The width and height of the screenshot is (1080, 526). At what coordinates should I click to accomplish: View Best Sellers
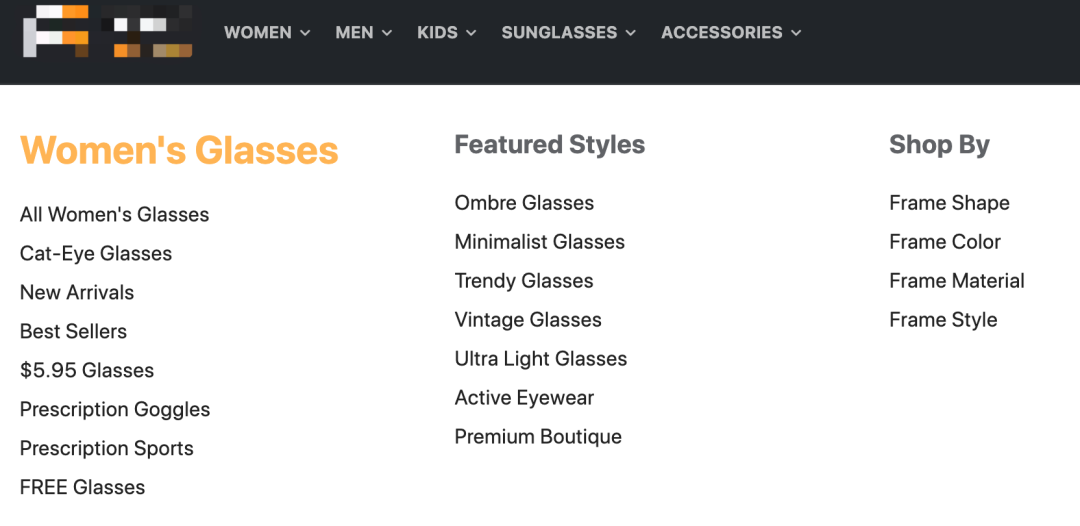pyautogui.click(x=73, y=332)
